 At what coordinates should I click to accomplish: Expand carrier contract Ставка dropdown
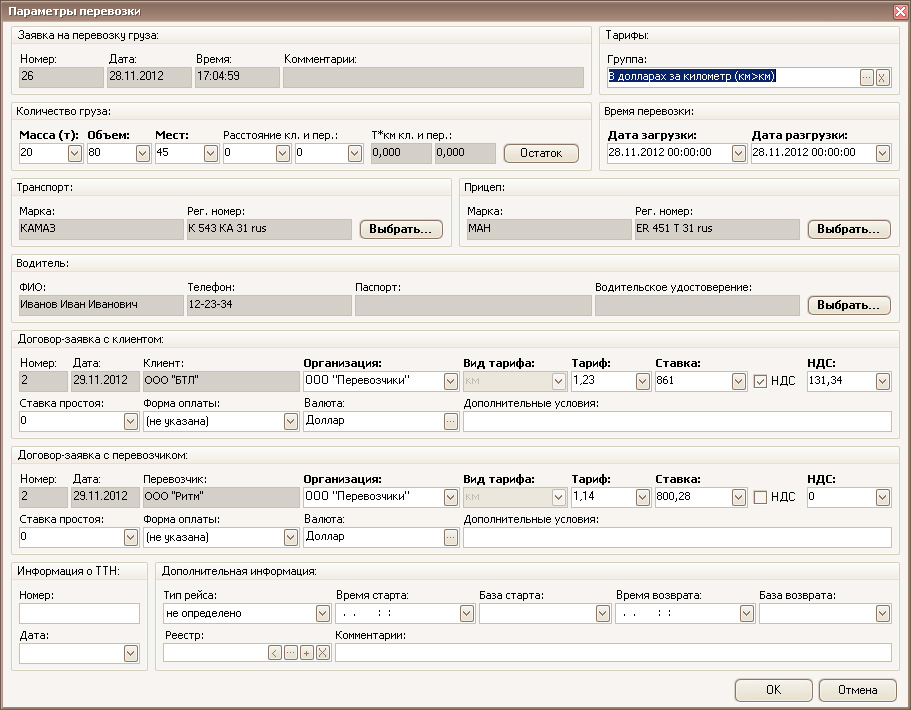(x=738, y=497)
